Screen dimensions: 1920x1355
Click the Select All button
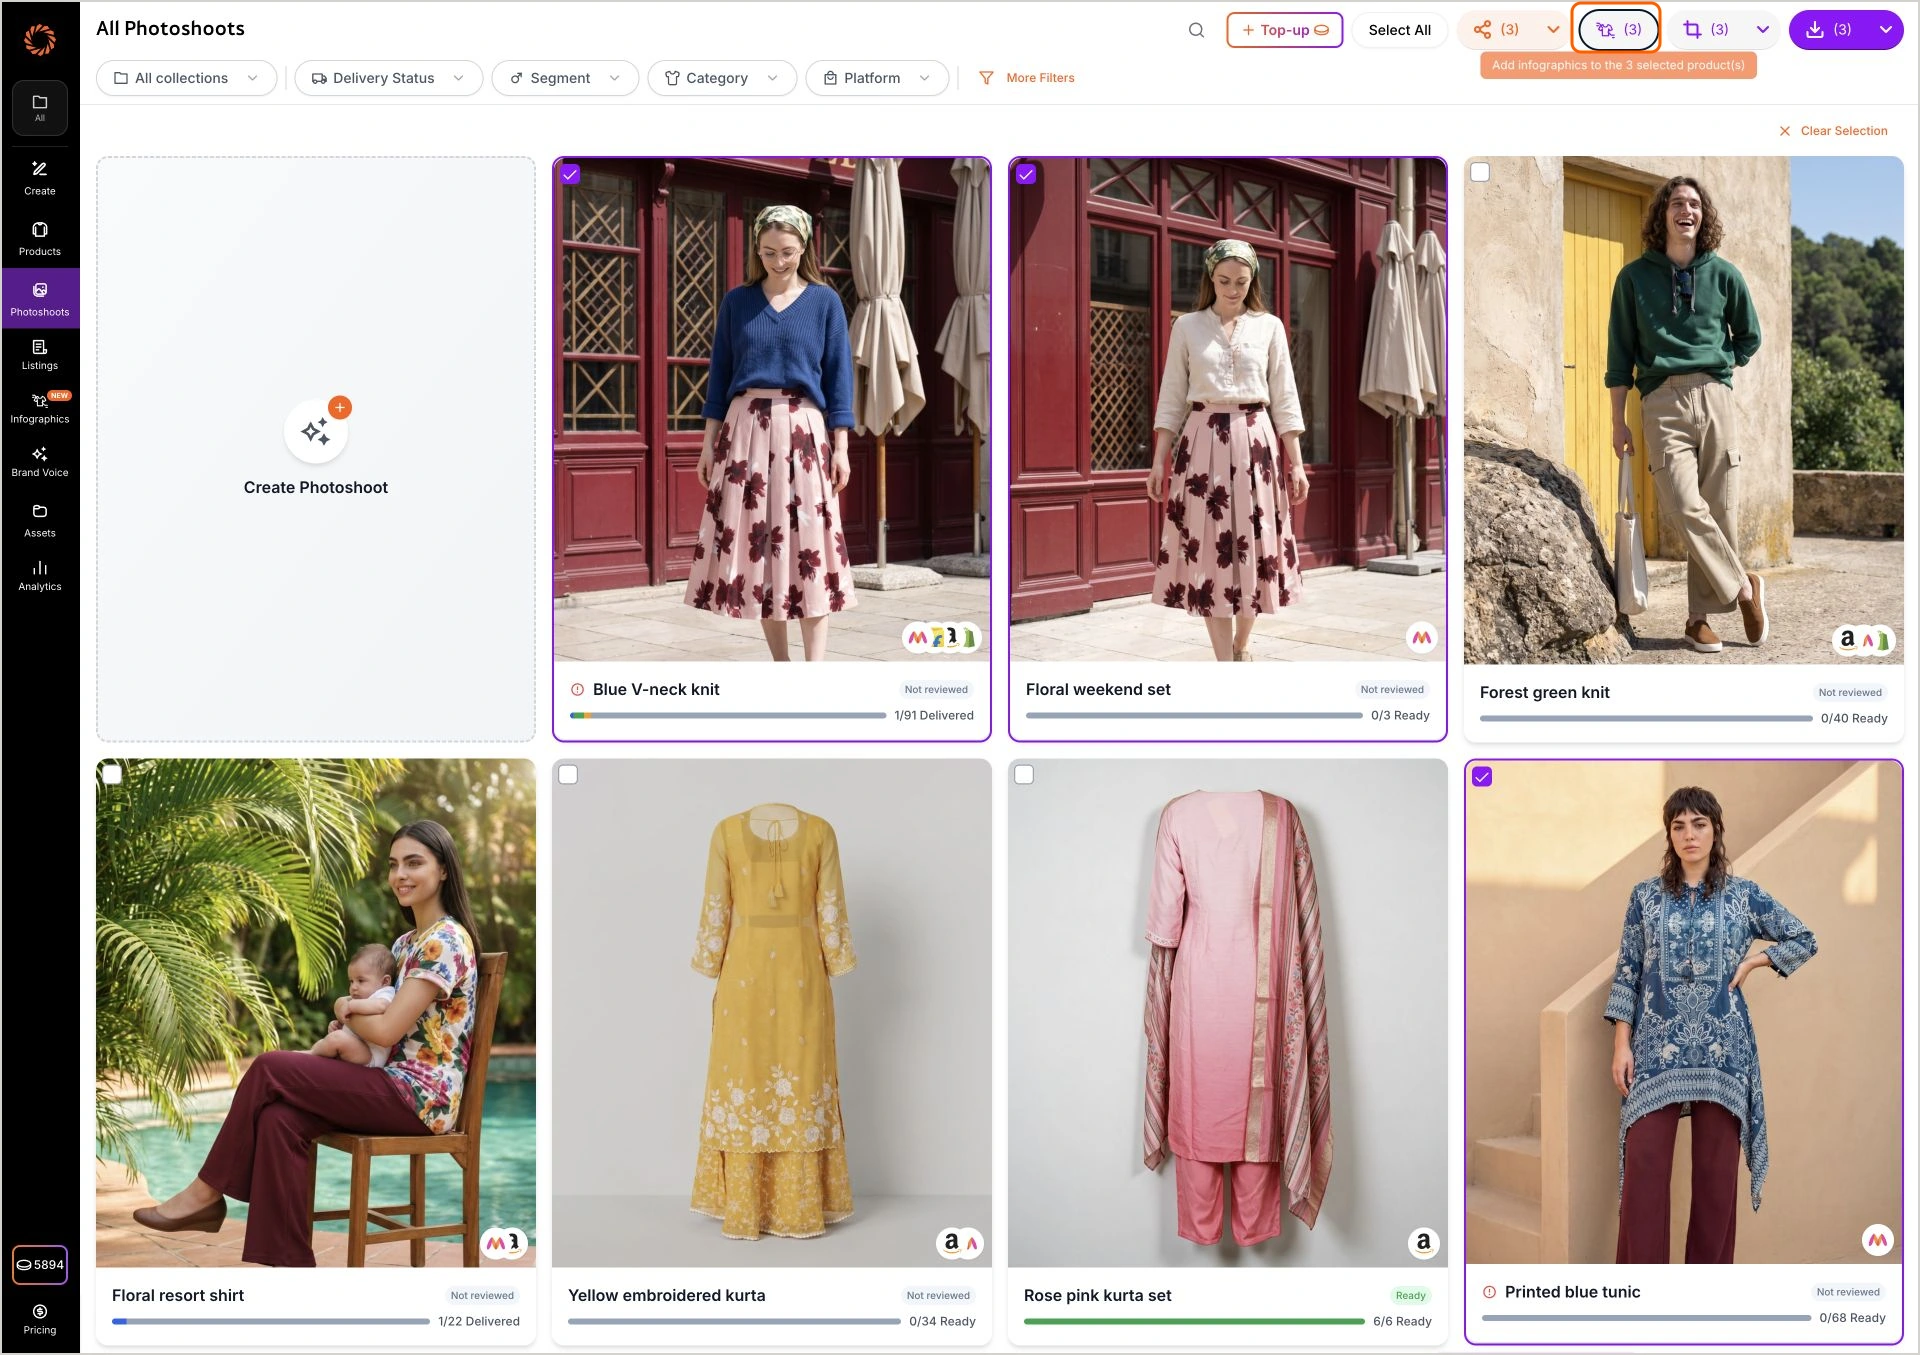point(1399,30)
